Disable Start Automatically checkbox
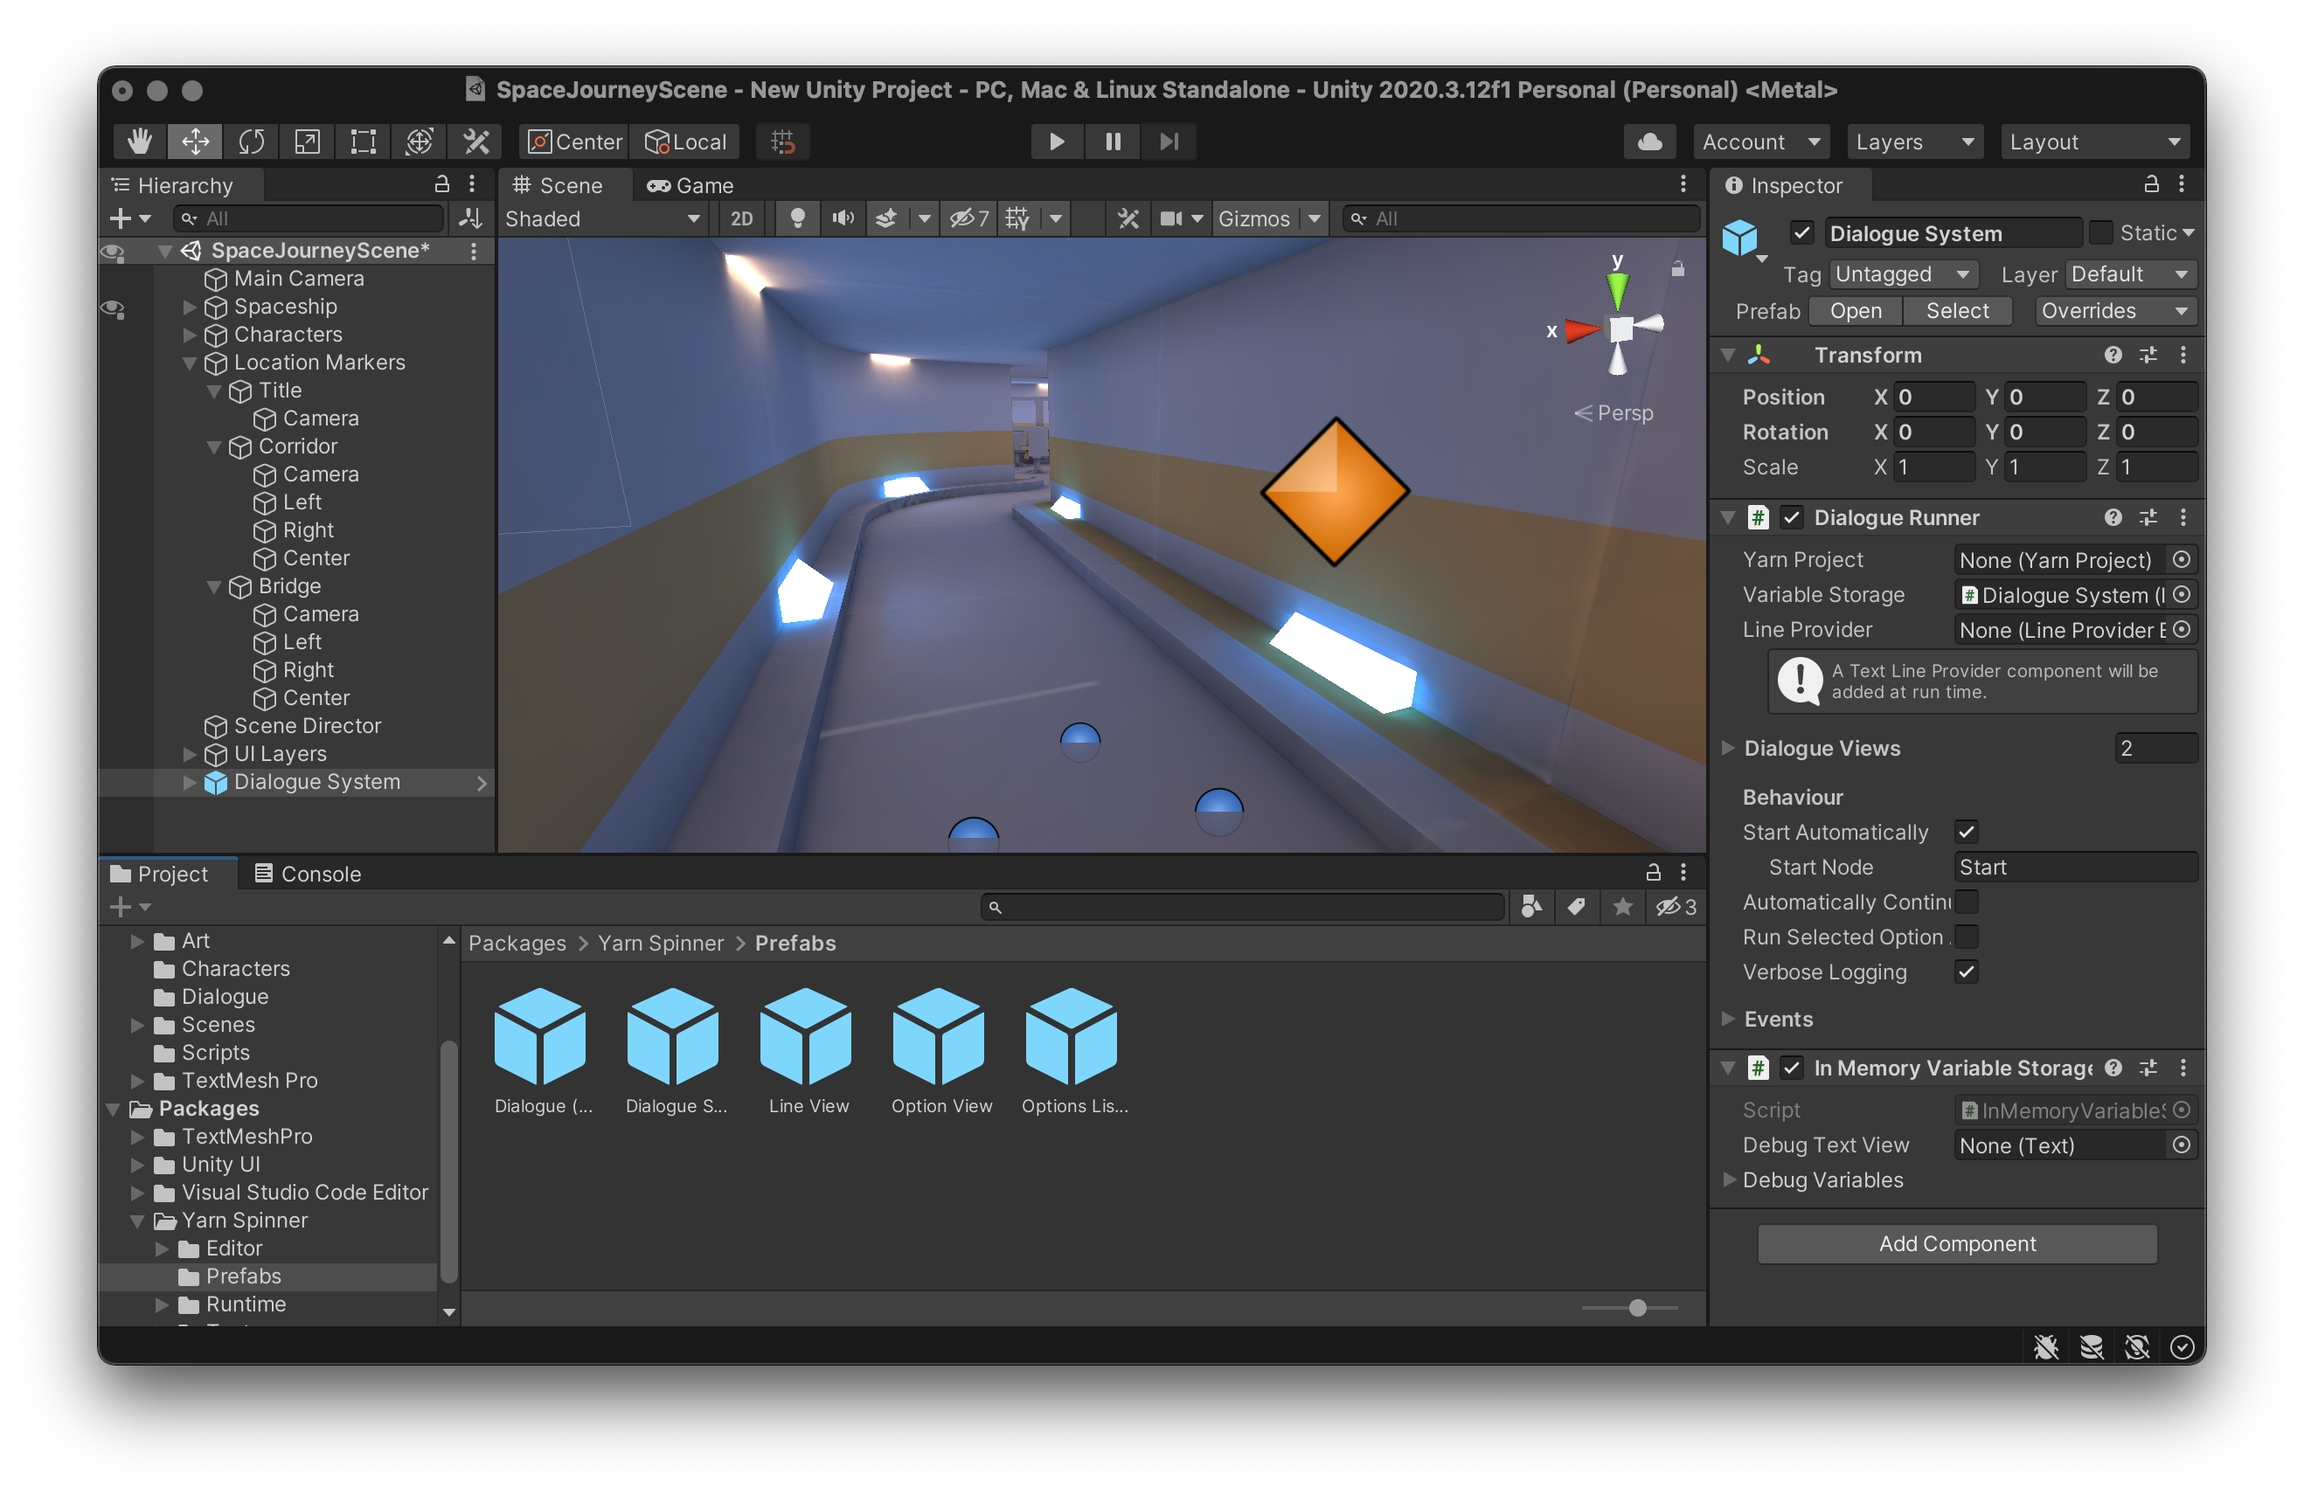Screen dimensions: 2304x1494 coord(1966,832)
